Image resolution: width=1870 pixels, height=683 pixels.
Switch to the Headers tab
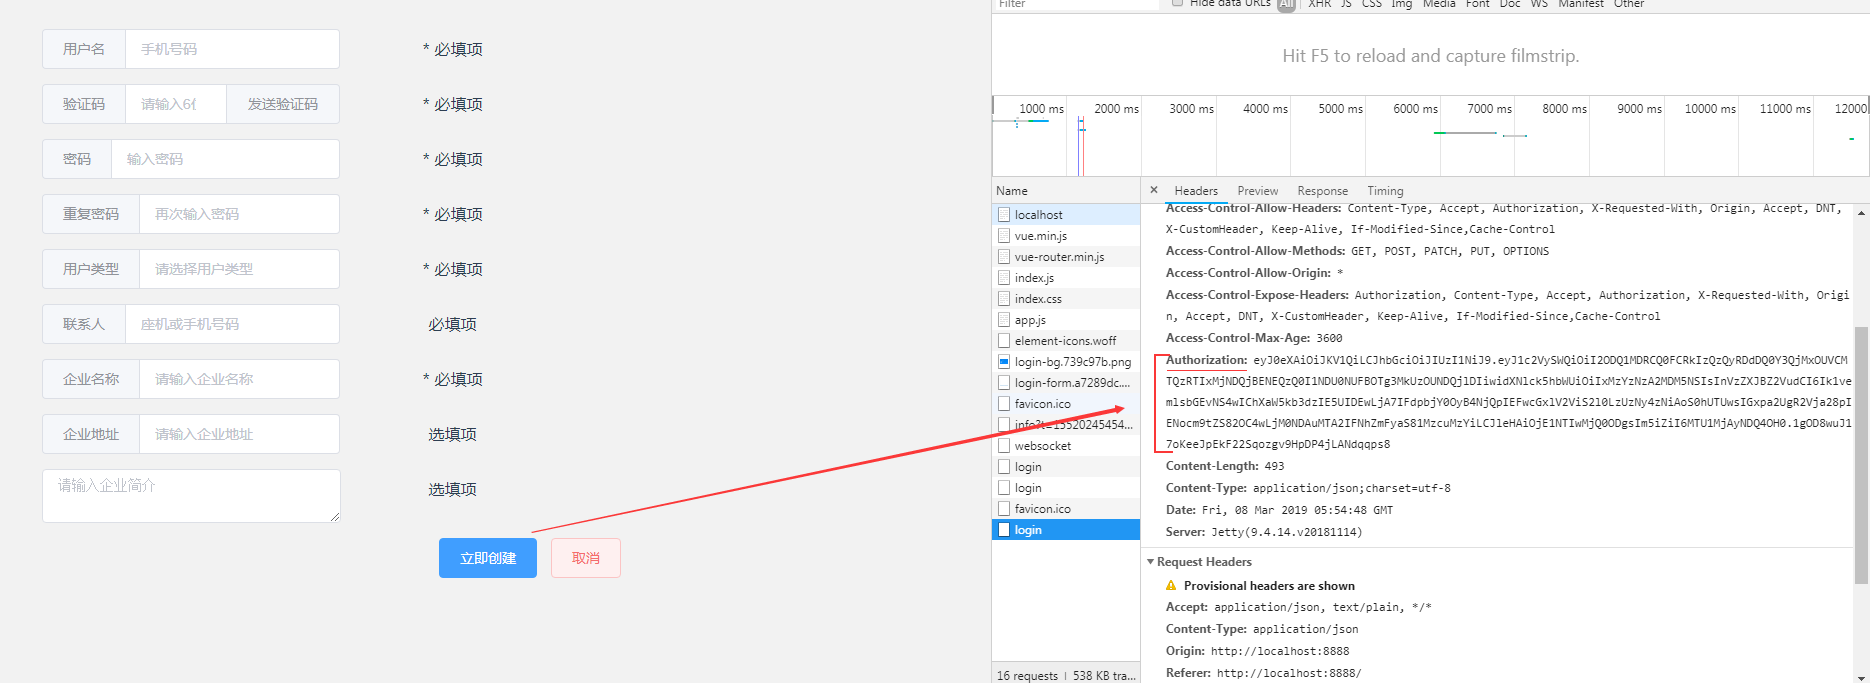tap(1196, 191)
